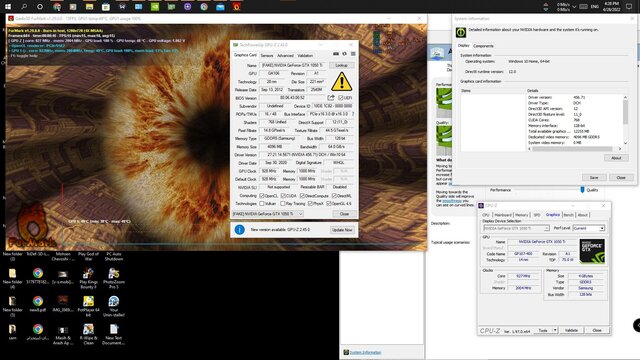Open Chrome from the taskbar

[57, 7]
